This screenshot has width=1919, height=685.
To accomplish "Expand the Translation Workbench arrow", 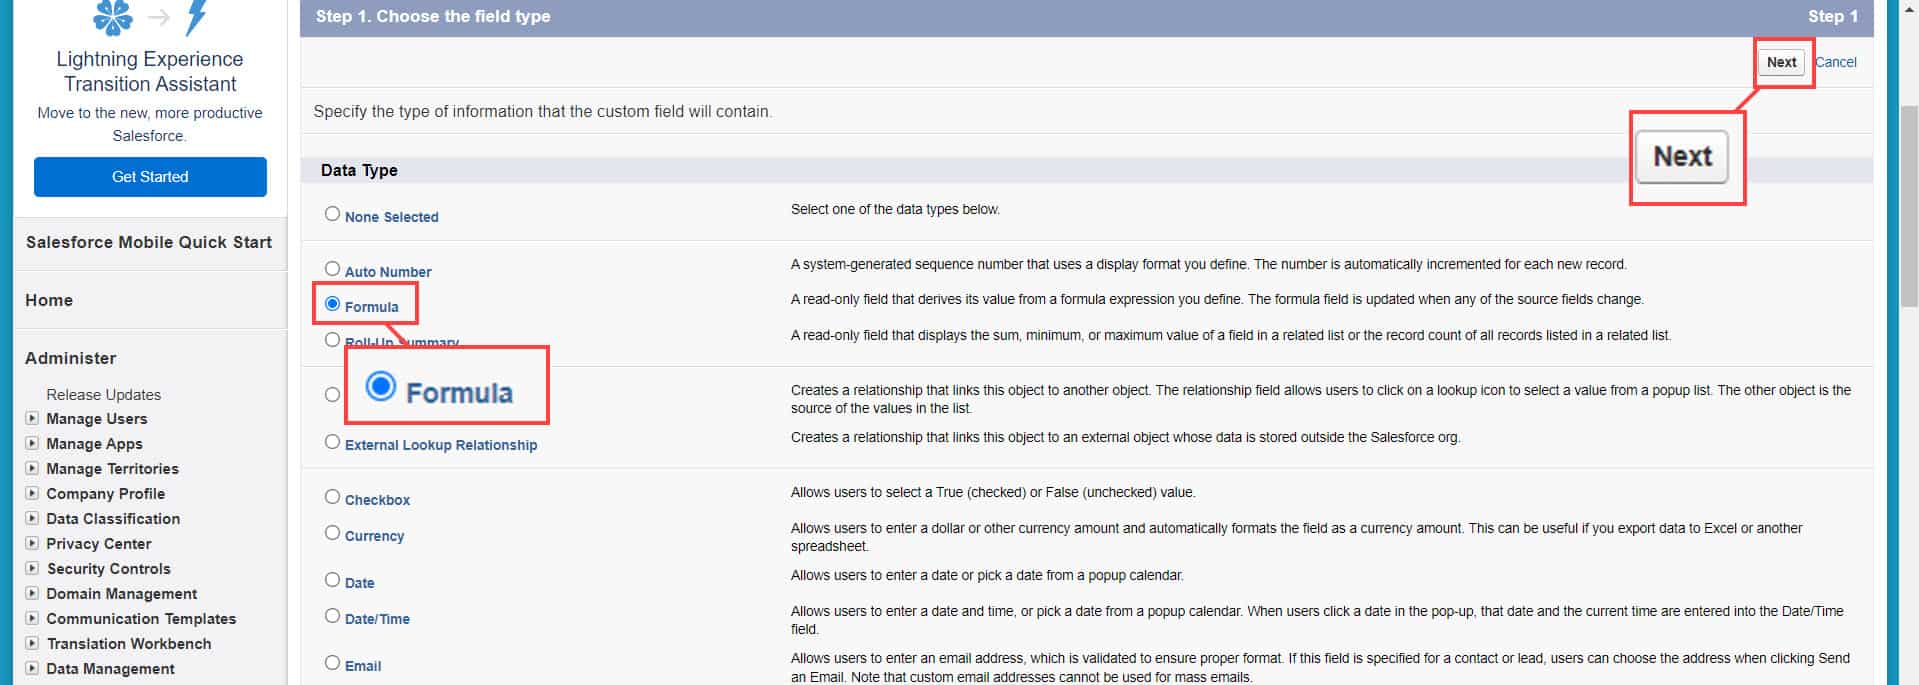I will tap(32, 643).
